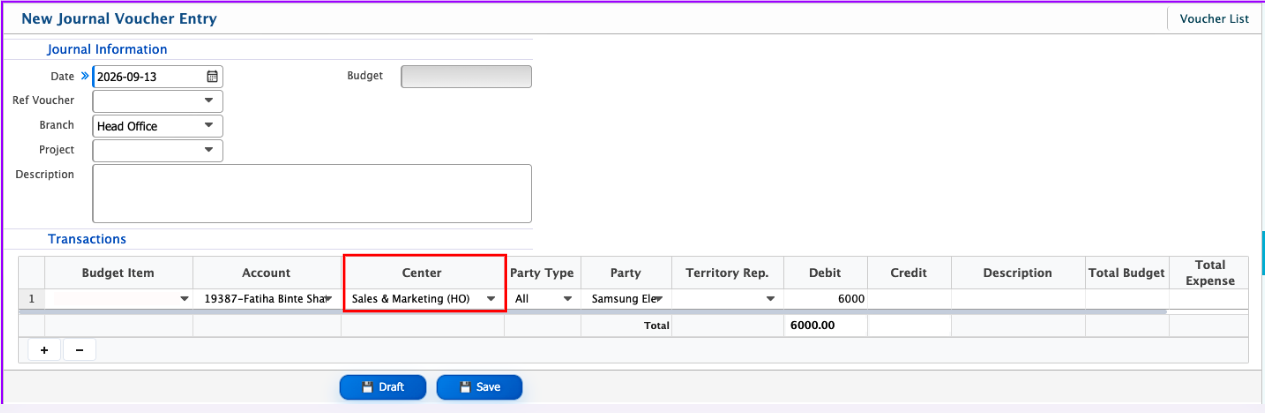Click the Party Type column header
The width and height of the screenshot is (1265, 413).
pyautogui.click(x=543, y=273)
